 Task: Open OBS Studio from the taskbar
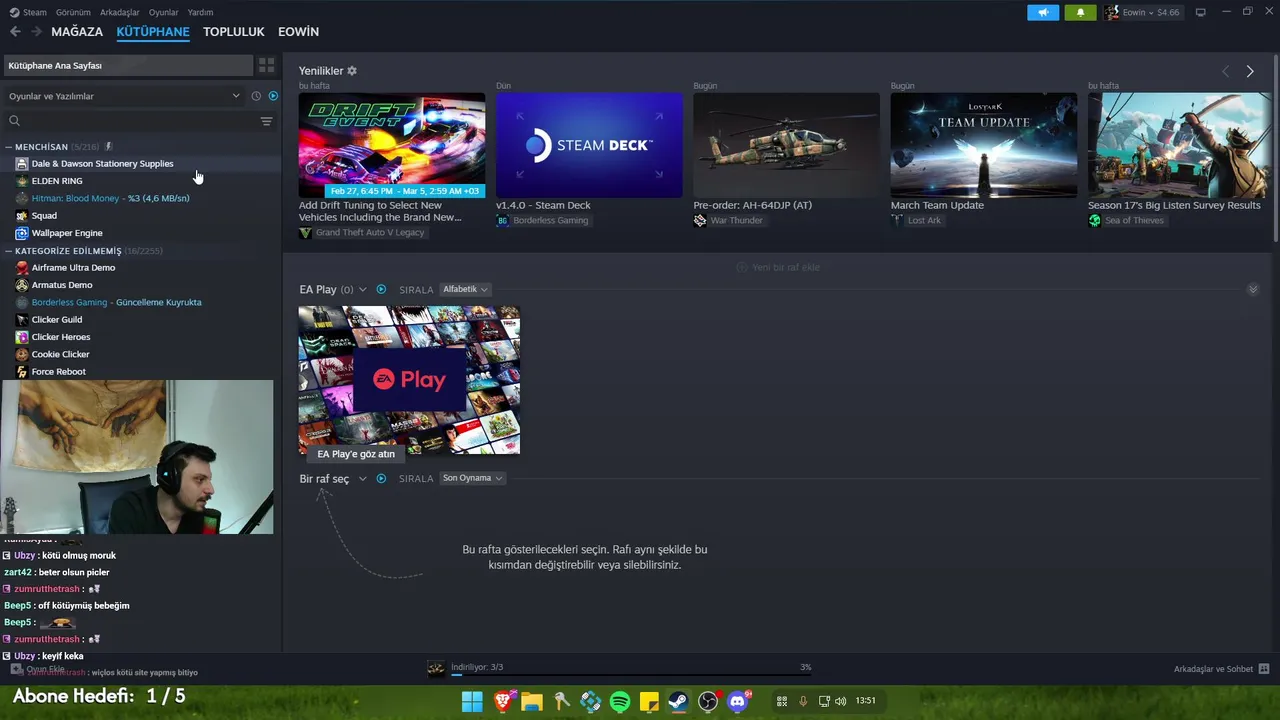click(x=708, y=701)
